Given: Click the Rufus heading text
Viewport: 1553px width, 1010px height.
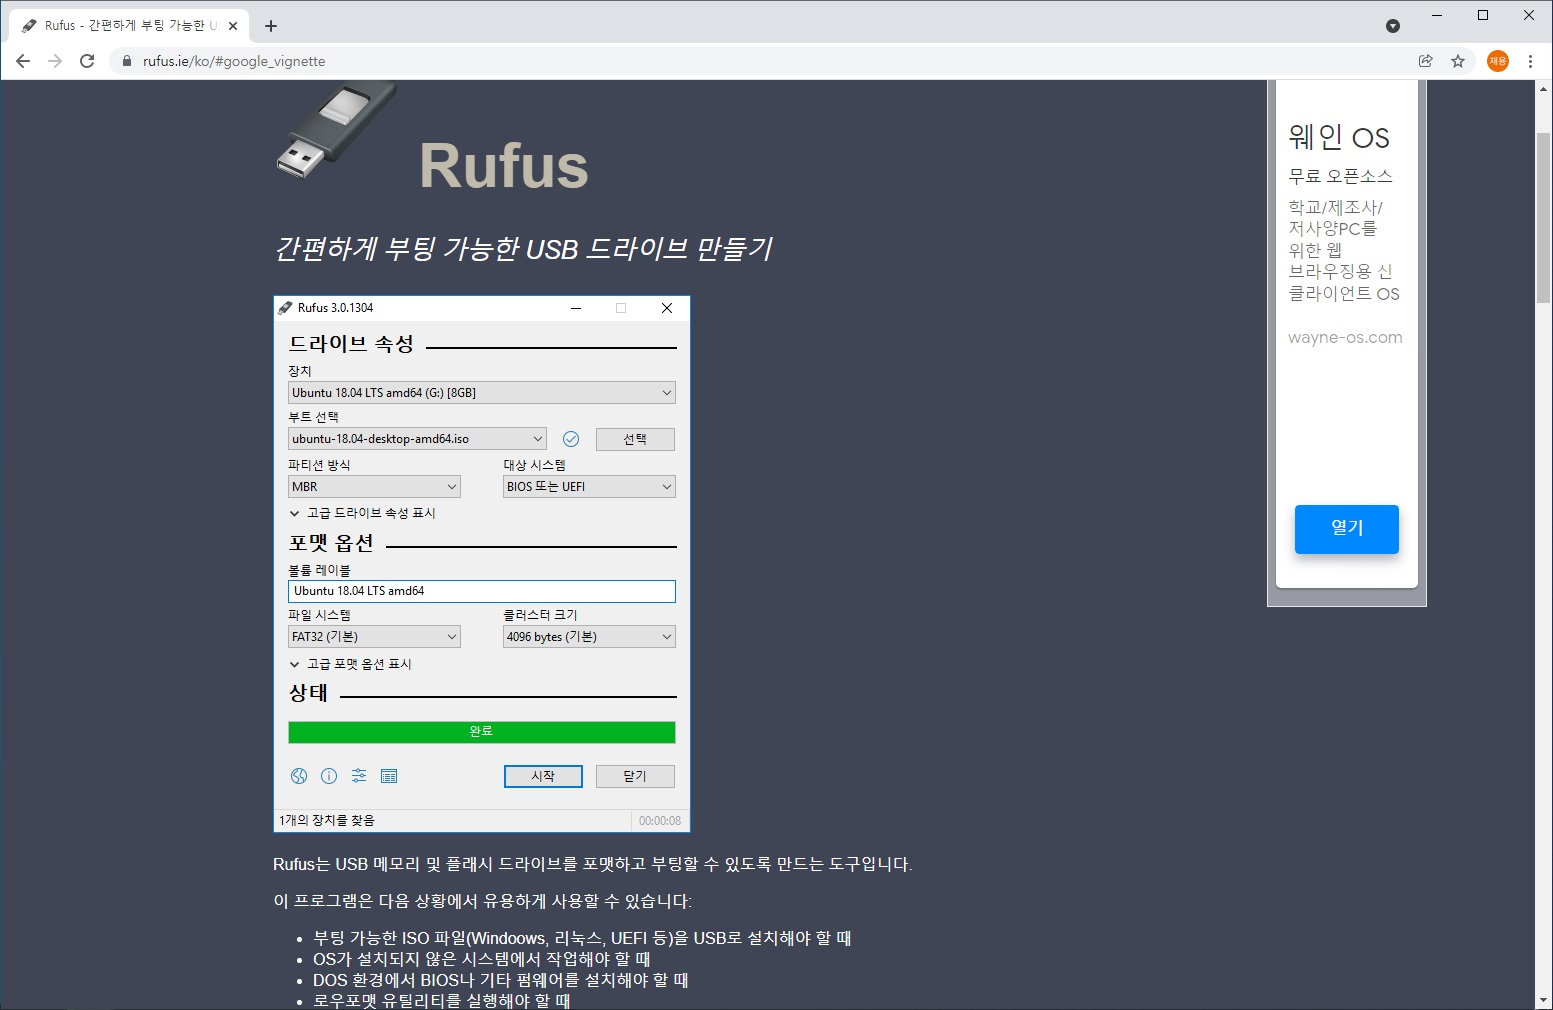Looking at the screenshot, I should pyautogui.click(x=504, y=166).
